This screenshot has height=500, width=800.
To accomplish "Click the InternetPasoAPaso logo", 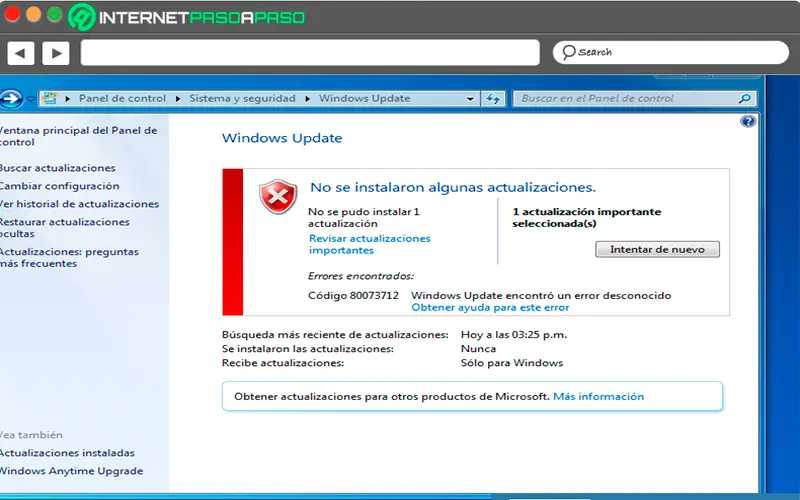I will 187,17.
